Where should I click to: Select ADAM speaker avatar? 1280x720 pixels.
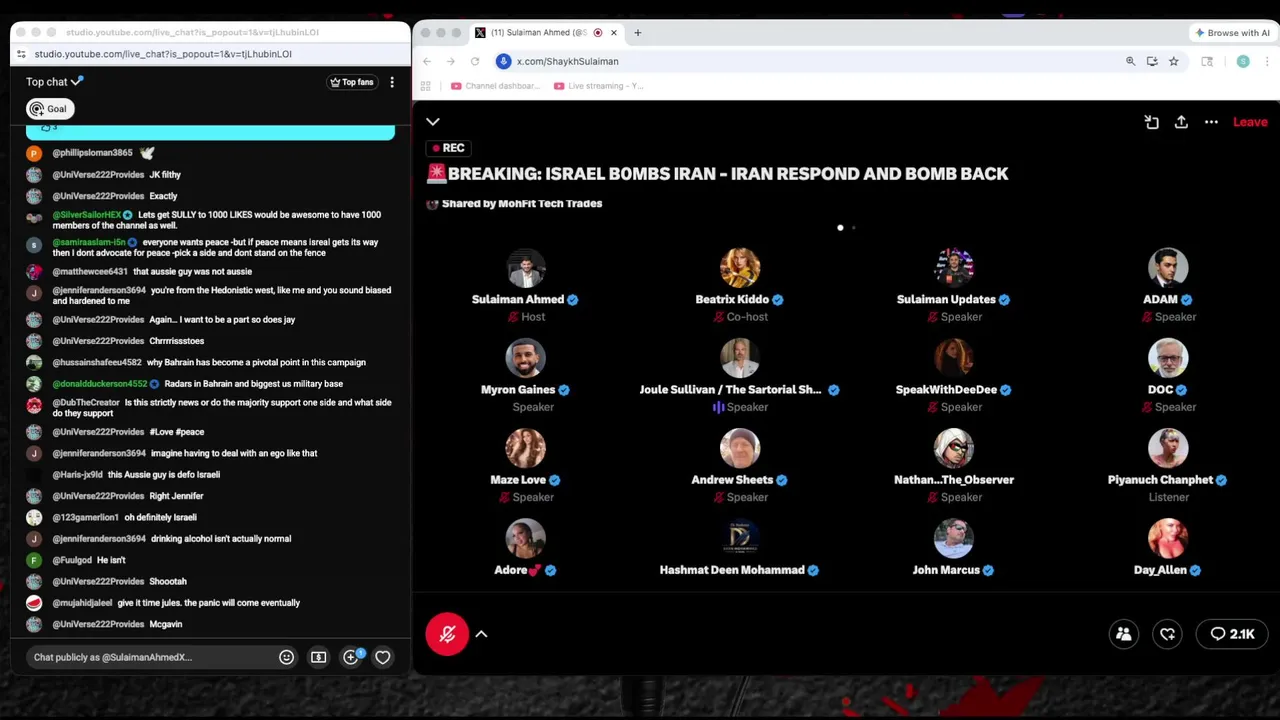click(1168, 268)
